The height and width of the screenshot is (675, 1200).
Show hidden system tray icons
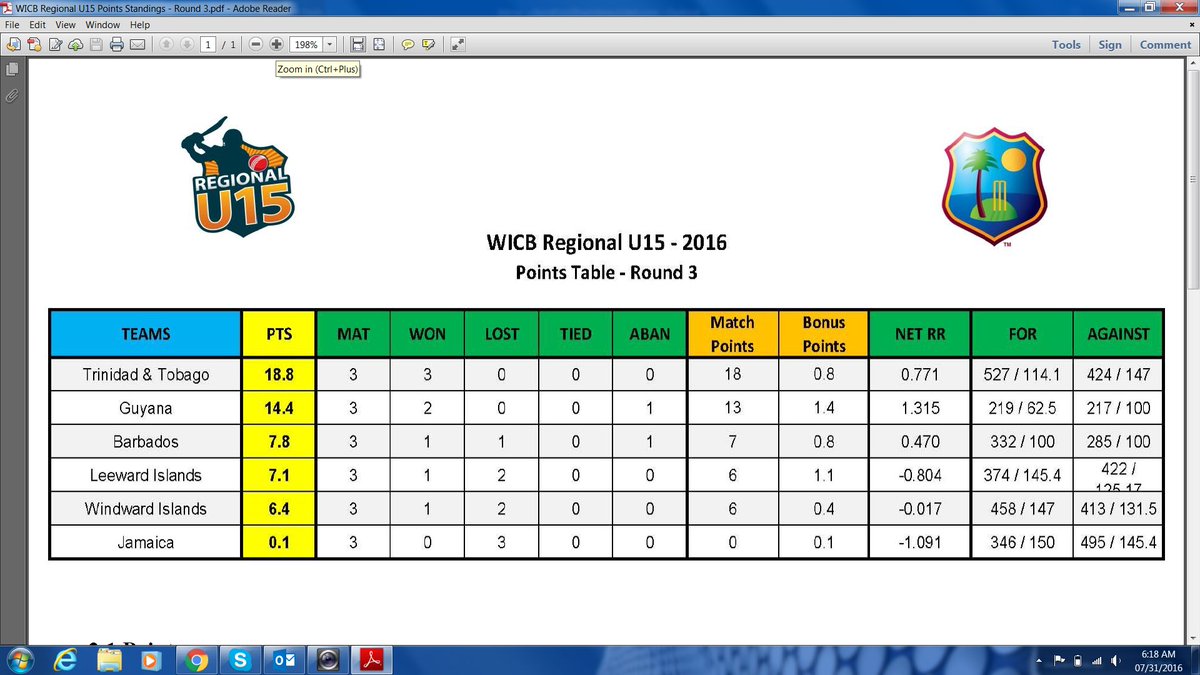[1039, 661]
